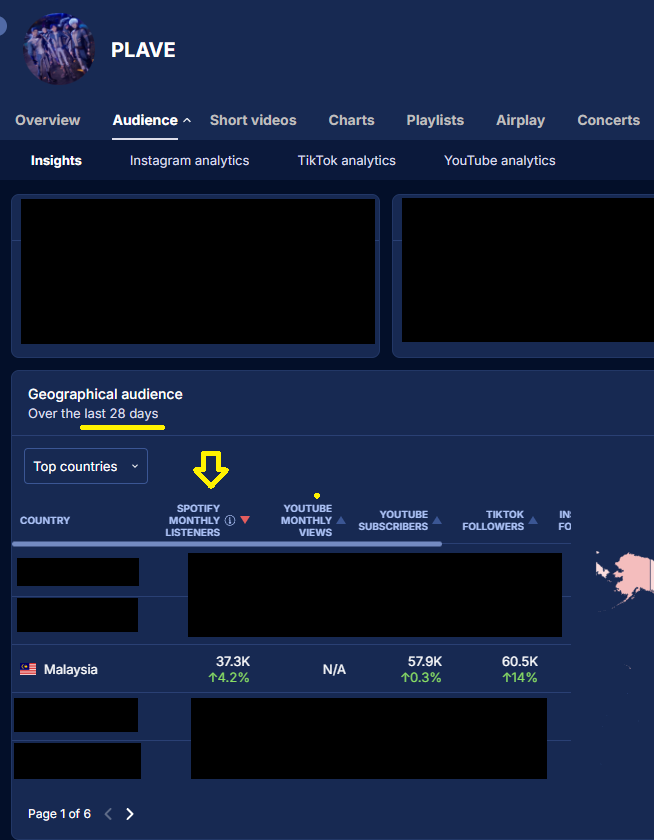Click the Over the last 28 days text
Image resolution: width=654 pixels, height=840 pixels.
click(93, 414)
